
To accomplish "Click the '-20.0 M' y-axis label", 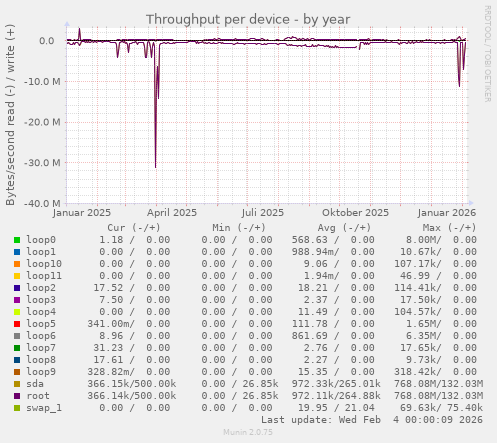I will (42, 122).
